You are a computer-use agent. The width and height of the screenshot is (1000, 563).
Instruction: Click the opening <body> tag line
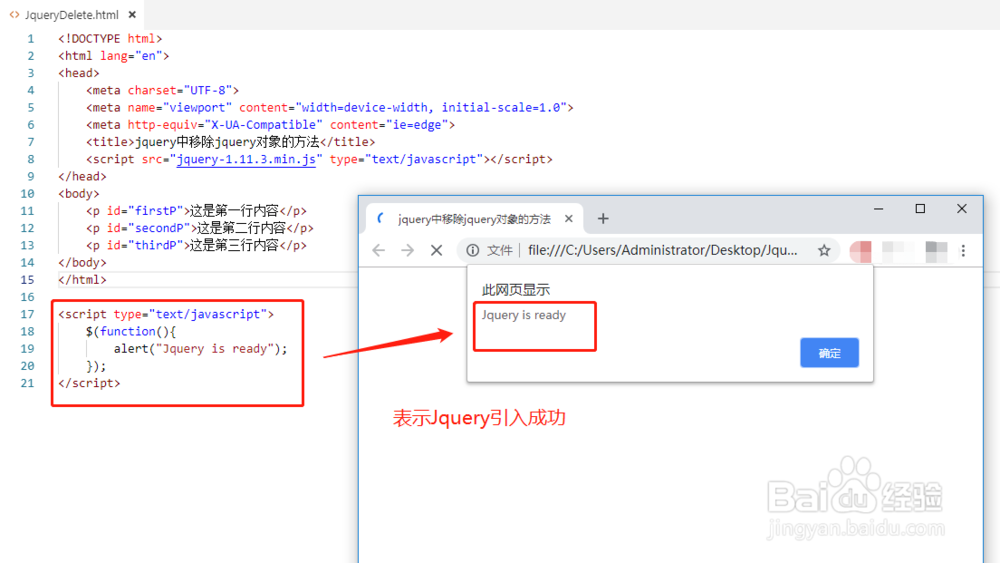coord(79,194)
